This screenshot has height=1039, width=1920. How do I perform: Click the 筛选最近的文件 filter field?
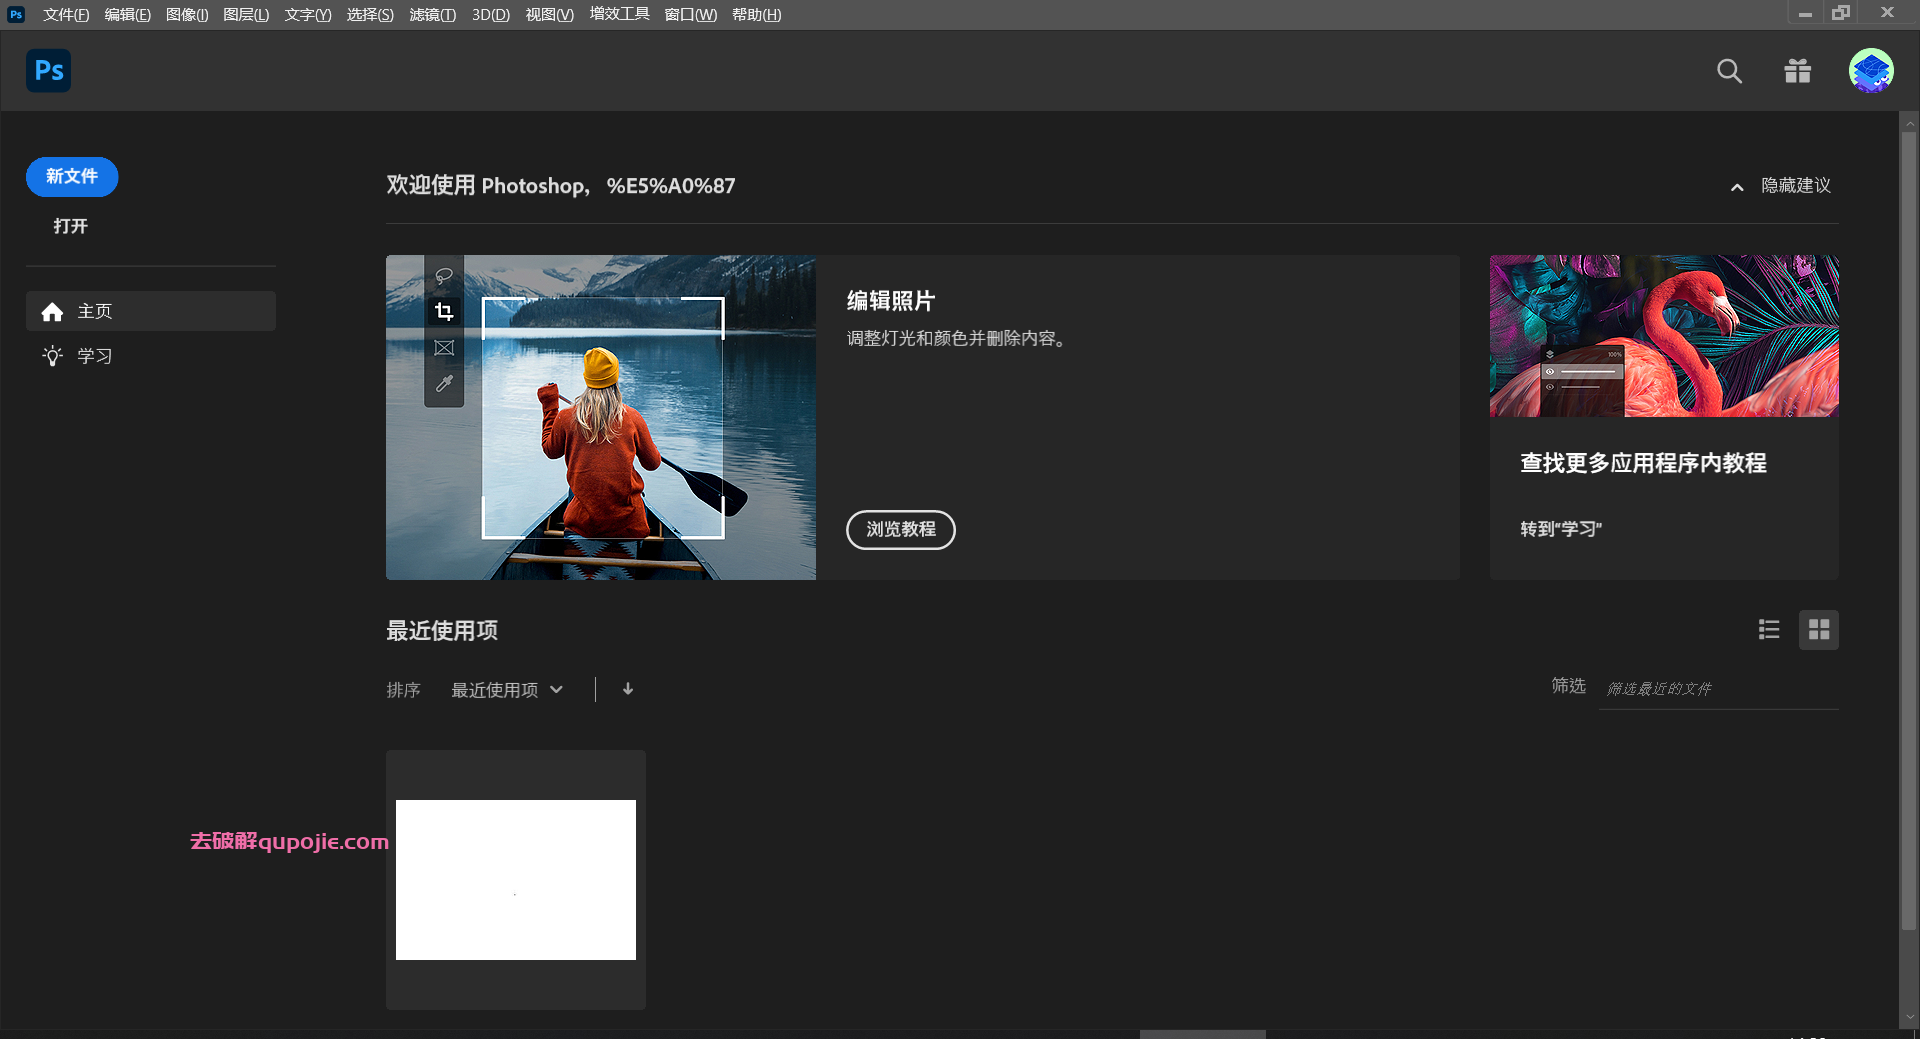(1718, 689)
